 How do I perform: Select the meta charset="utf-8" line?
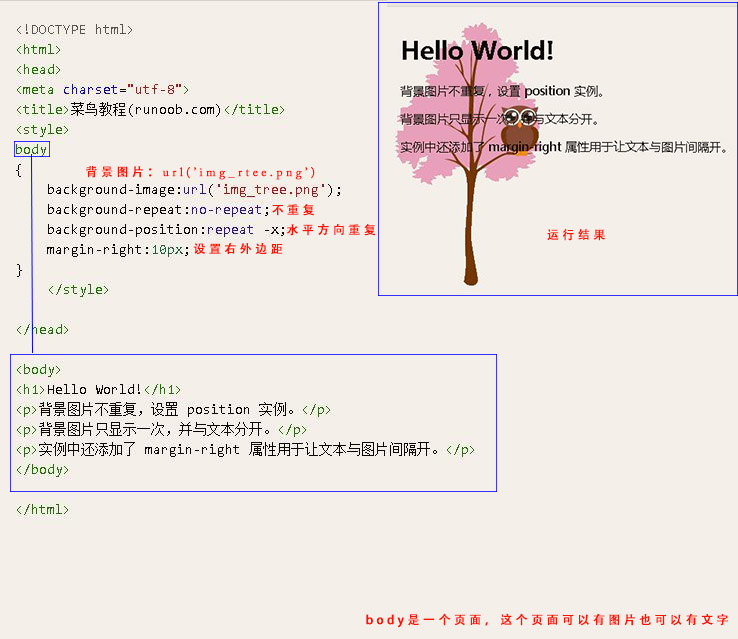pos(102,89)
